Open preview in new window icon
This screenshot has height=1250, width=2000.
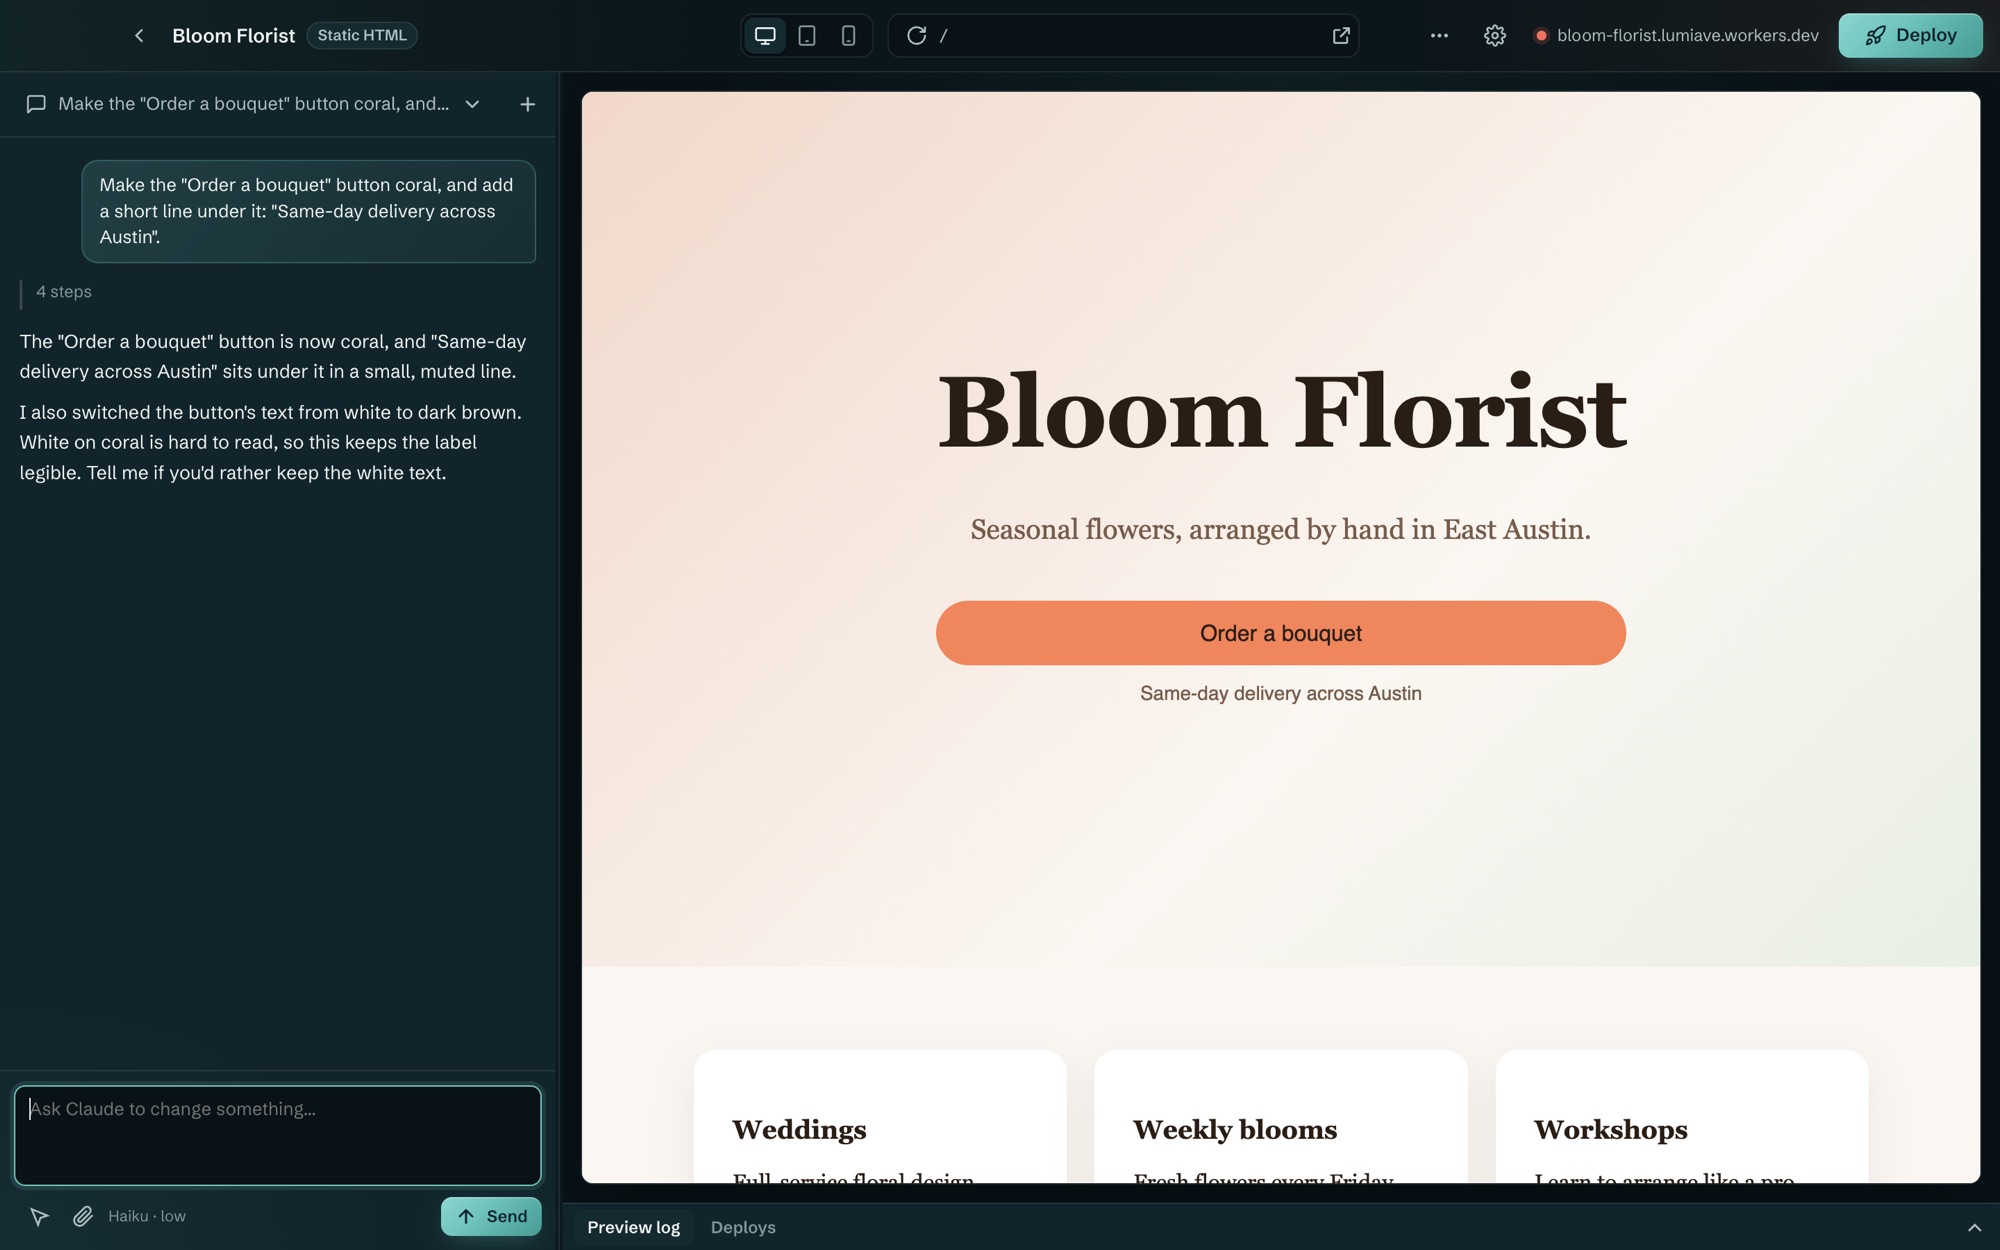coord(1341,36)
